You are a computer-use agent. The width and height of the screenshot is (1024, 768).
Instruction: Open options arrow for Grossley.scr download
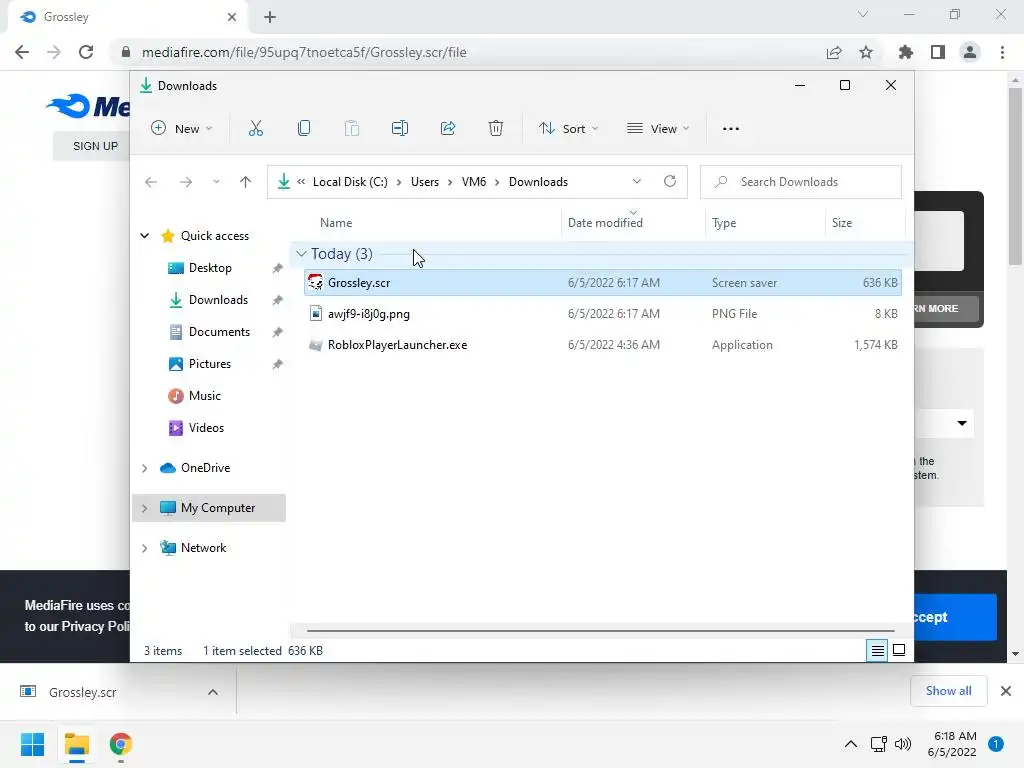213,692
